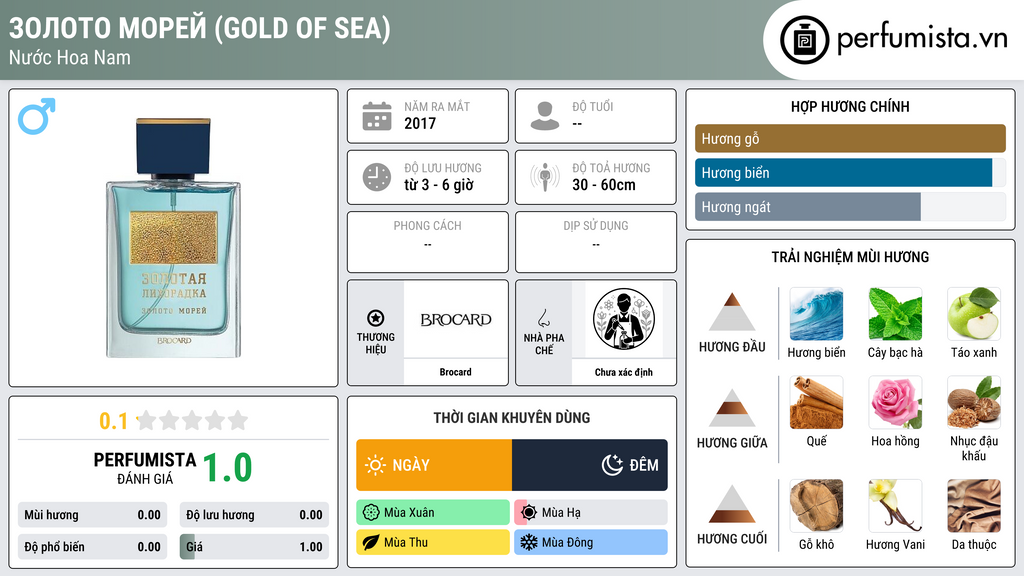The width and height of the screenshot is (1024, 576).
Task: Click the Táo xanh green apple image
Action: pyautogui.click(x=974, y=314)
